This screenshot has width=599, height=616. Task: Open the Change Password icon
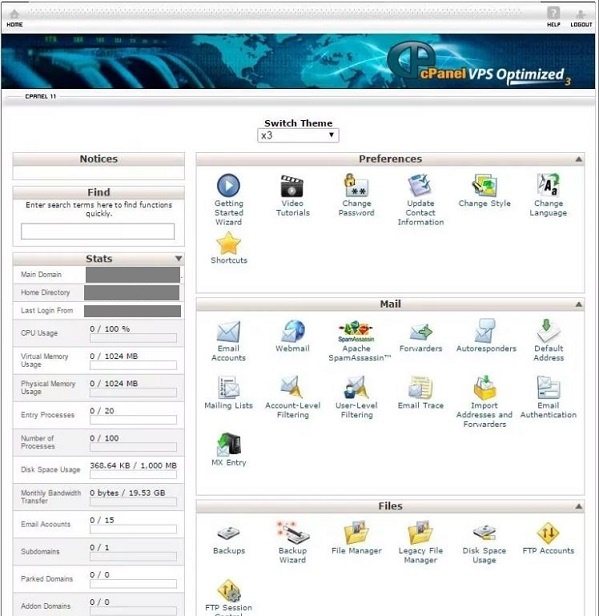click(x=356, y=185)
